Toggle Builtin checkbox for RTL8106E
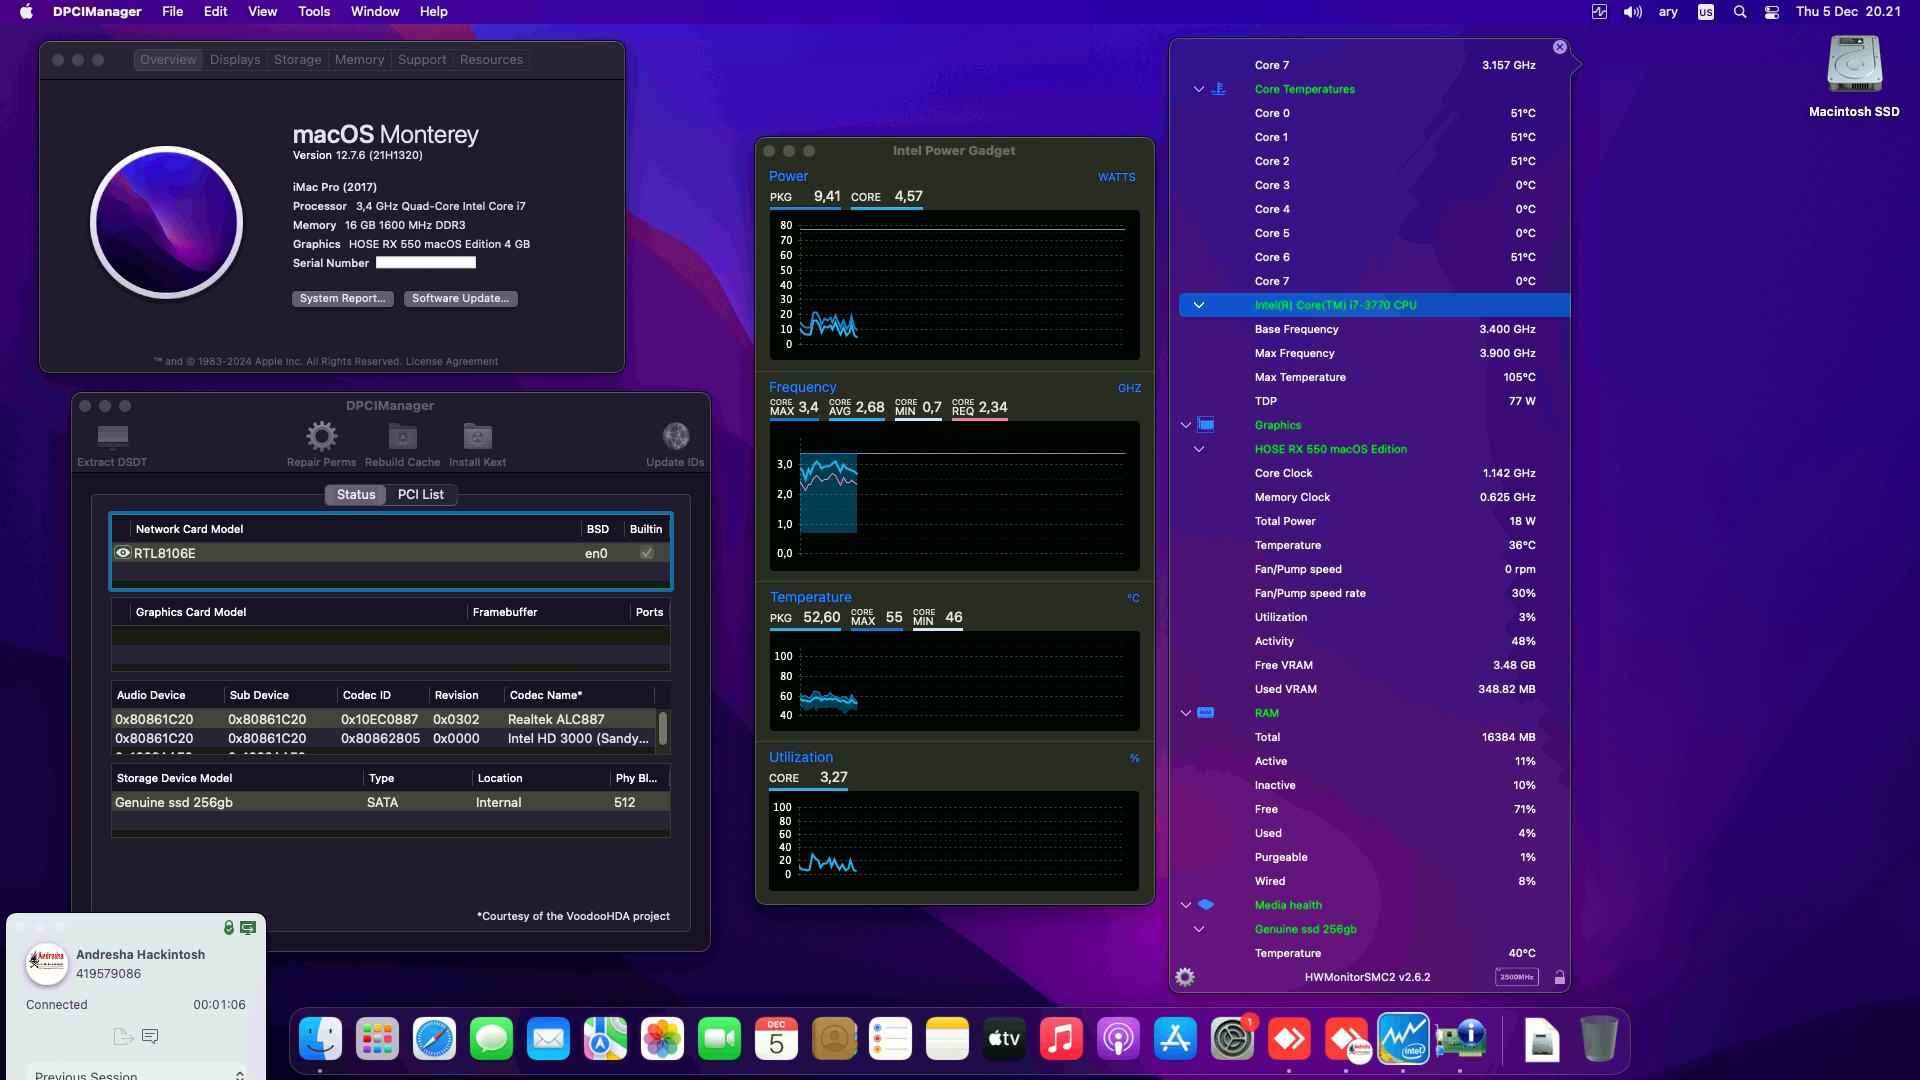The height and width of the screenshot is (1080, 1920). (x=647, y=553)
